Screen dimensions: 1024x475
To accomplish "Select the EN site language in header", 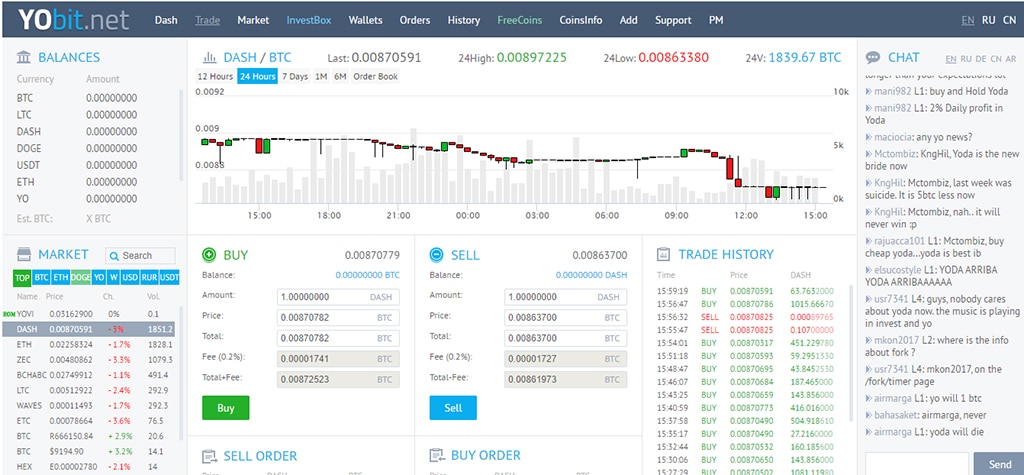I will 968,20.
